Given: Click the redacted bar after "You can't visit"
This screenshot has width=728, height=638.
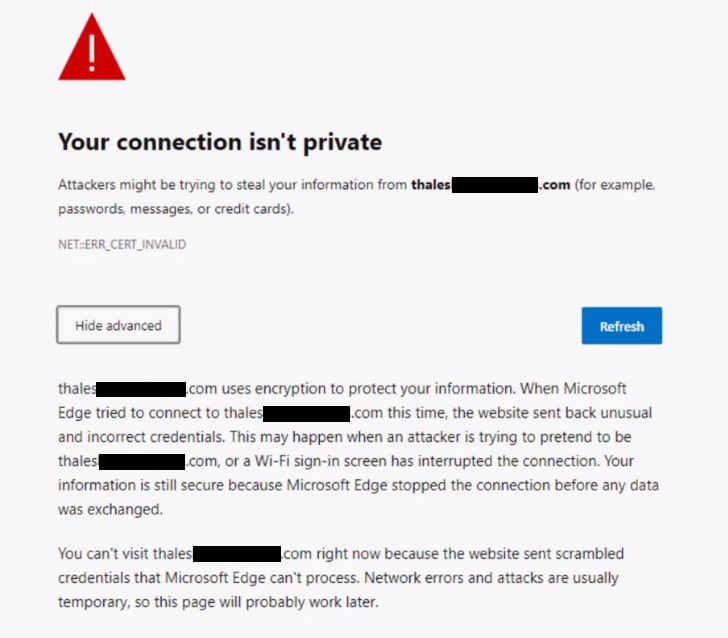Looking at the screenshot, I should pos(237,553).
